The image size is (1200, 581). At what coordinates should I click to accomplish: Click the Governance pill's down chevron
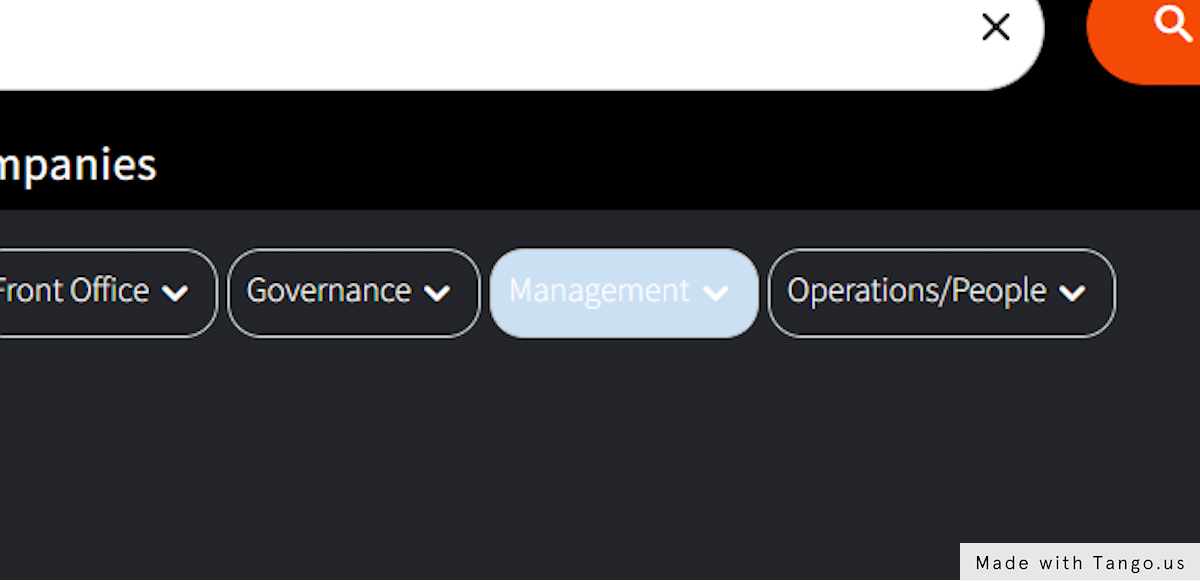point(437,293)
